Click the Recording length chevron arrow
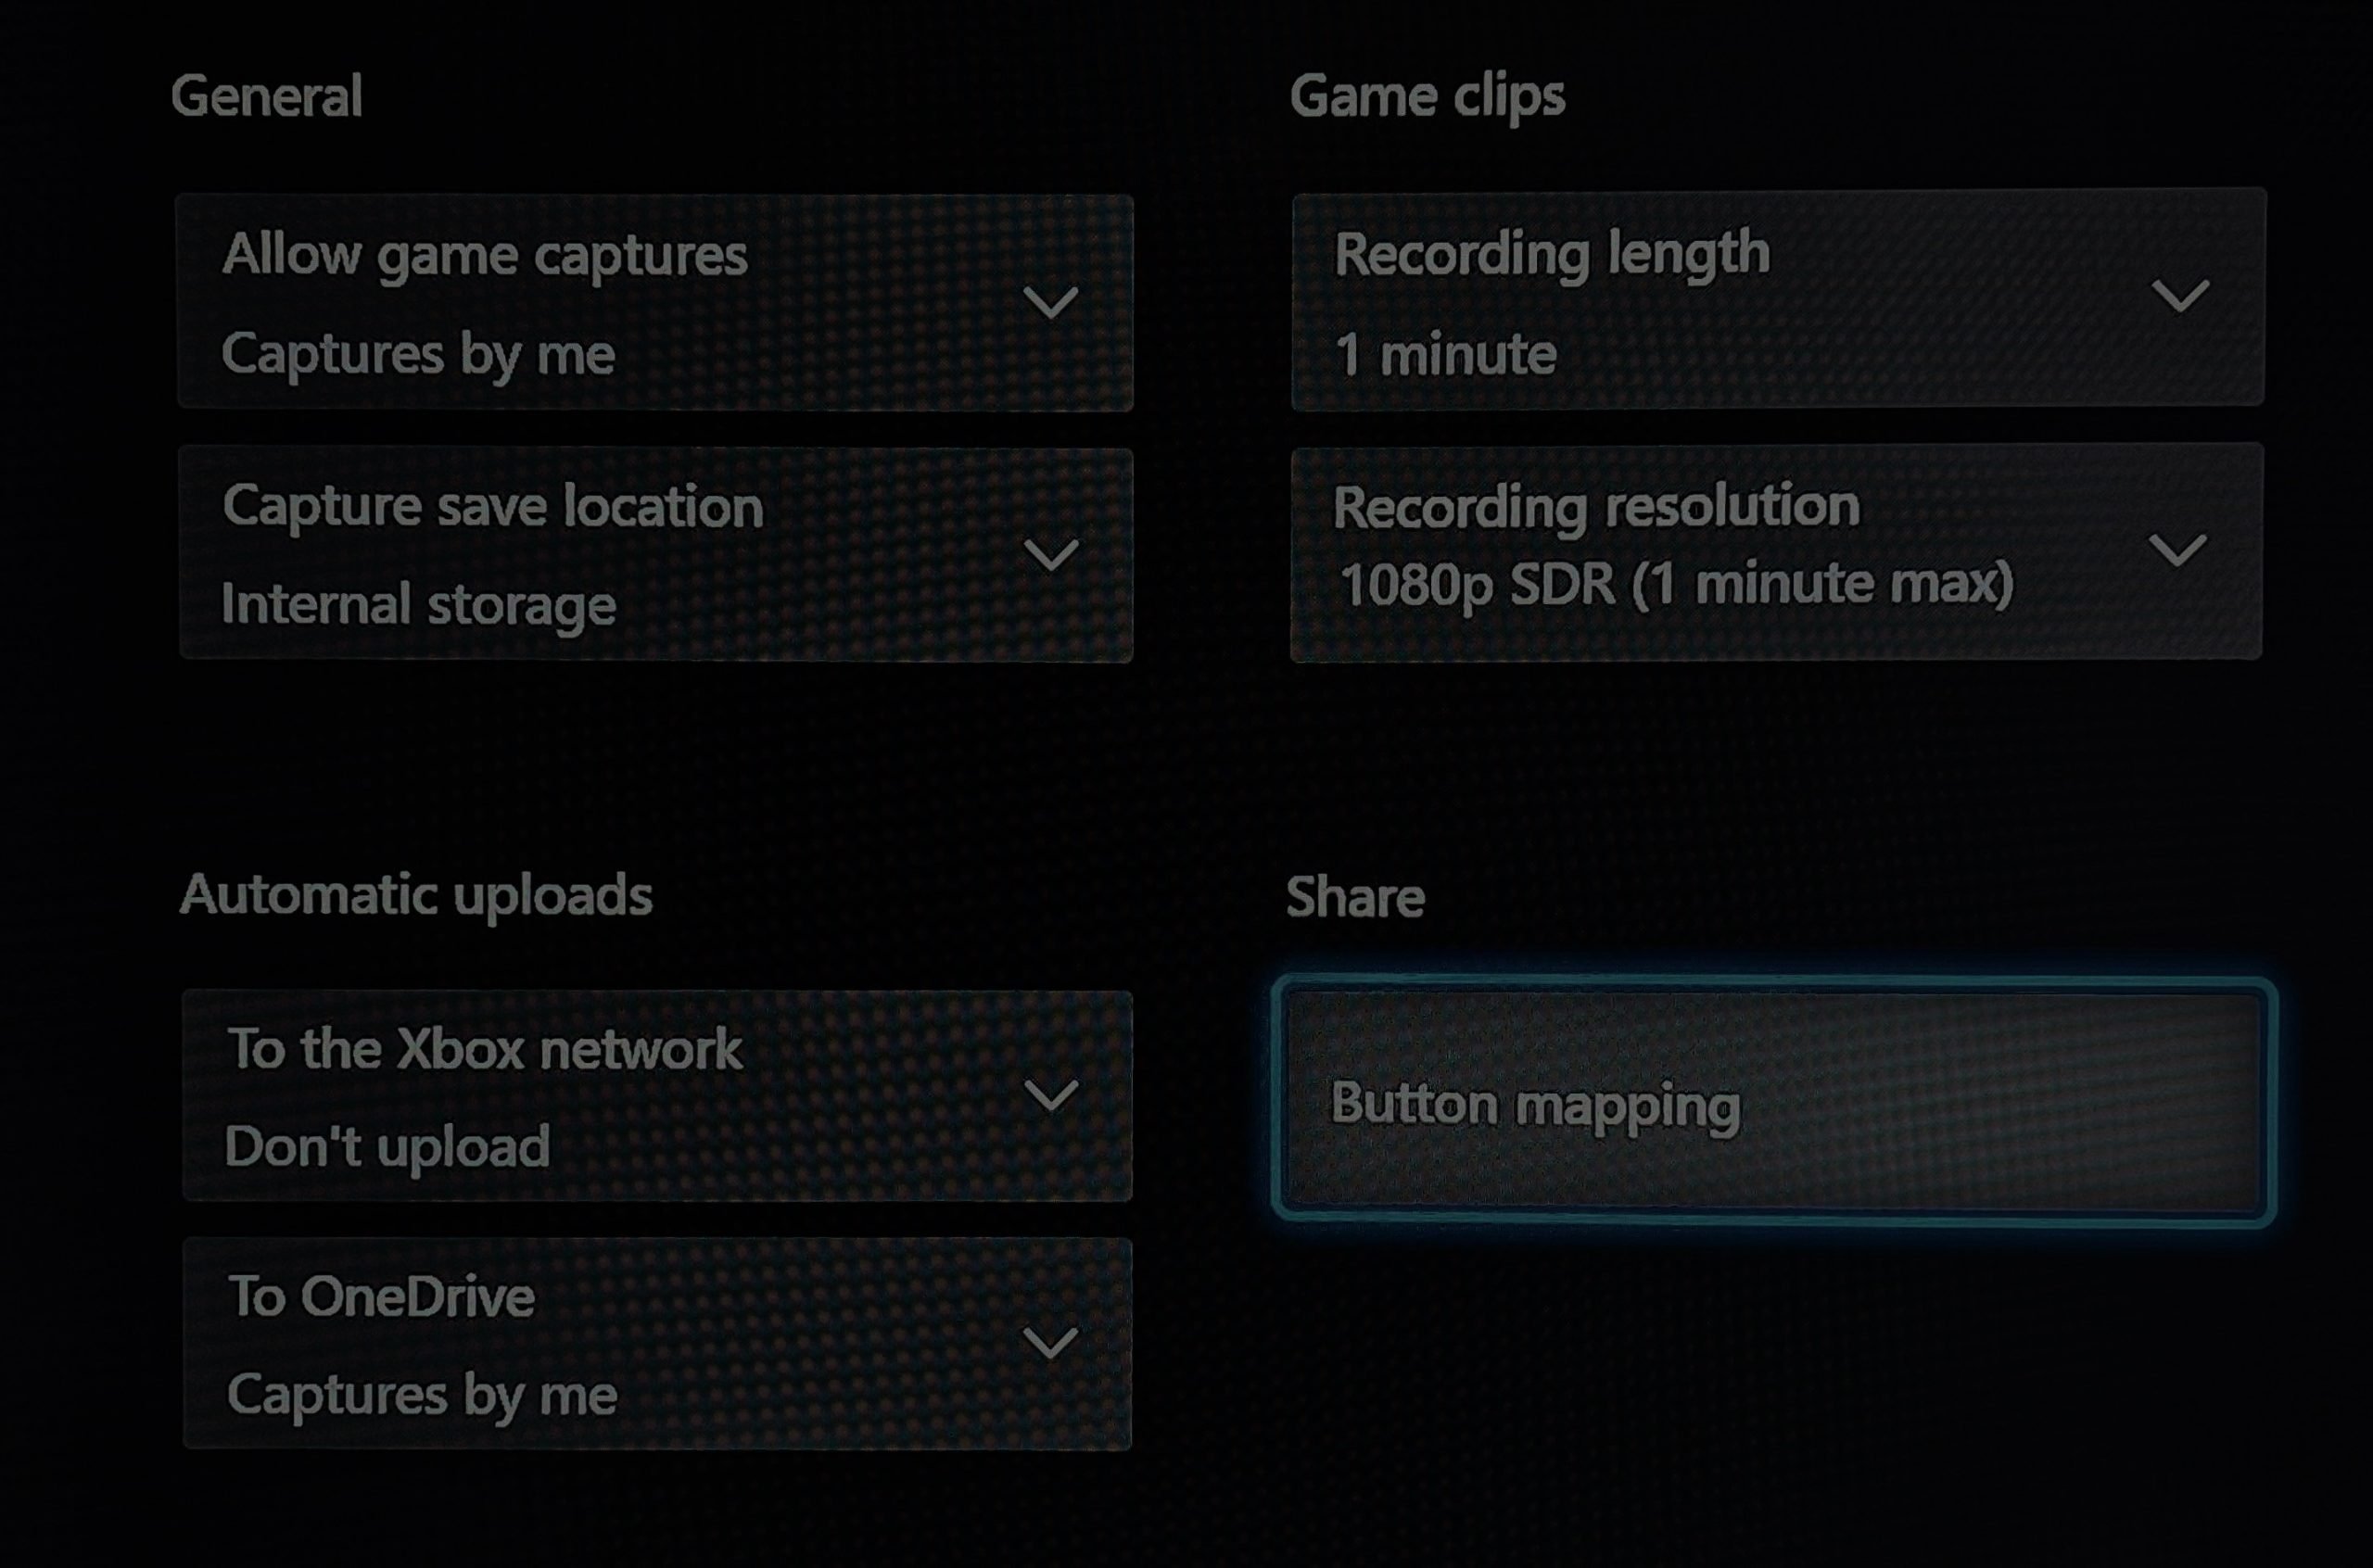Viewport: 2373px width, 1568px height. 2180,296
